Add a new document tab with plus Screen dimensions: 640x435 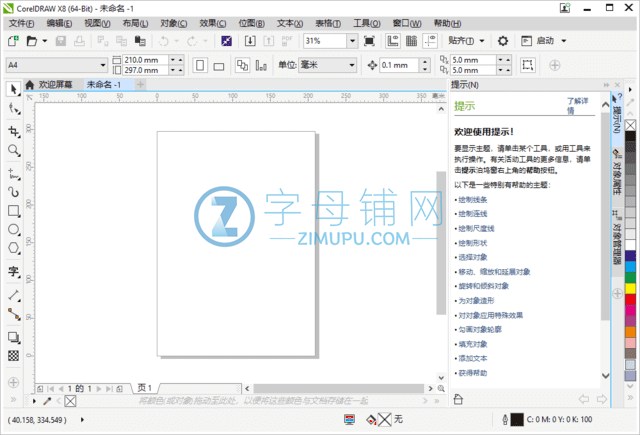[x=140, y=85]
